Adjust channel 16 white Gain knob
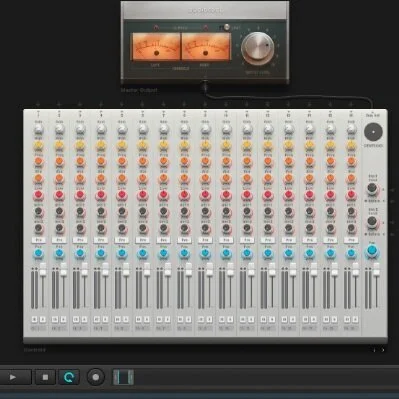The image size is (399, 399). 351,129
